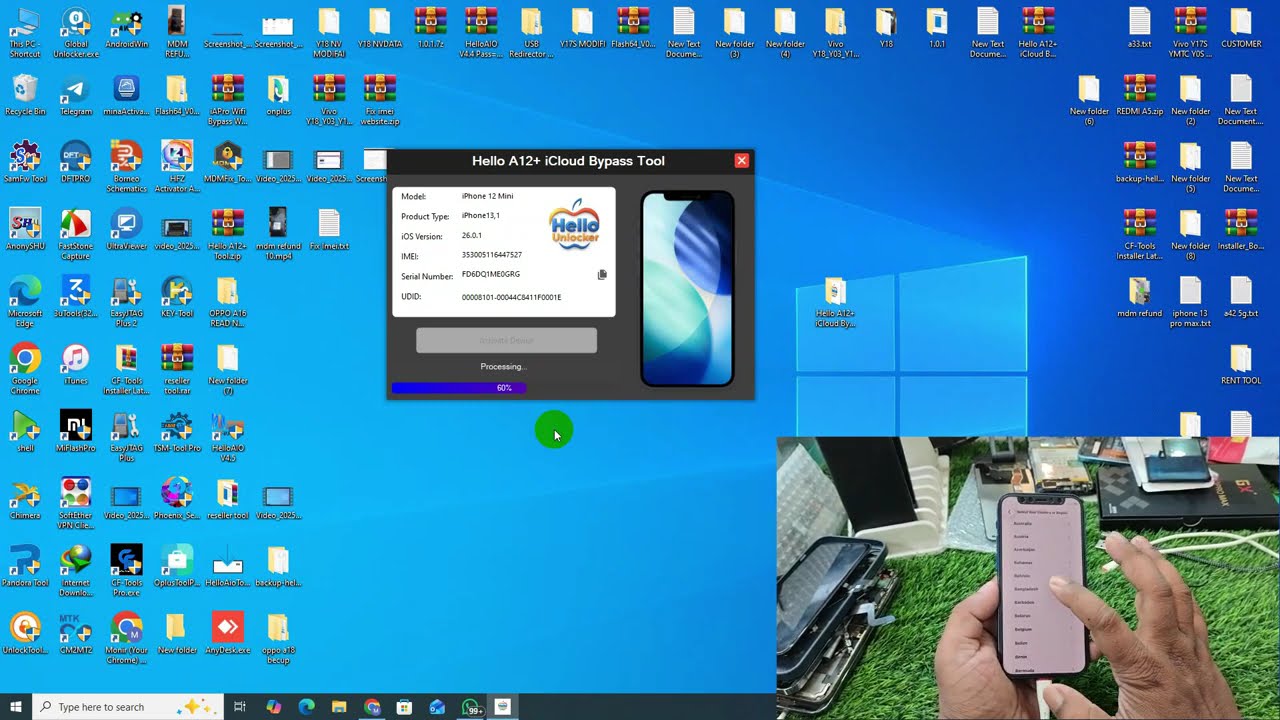The width and height of the screenshot is (1280, 720).
Task: Select the Chimera desktop icon
Action: (x=25, y=495)
